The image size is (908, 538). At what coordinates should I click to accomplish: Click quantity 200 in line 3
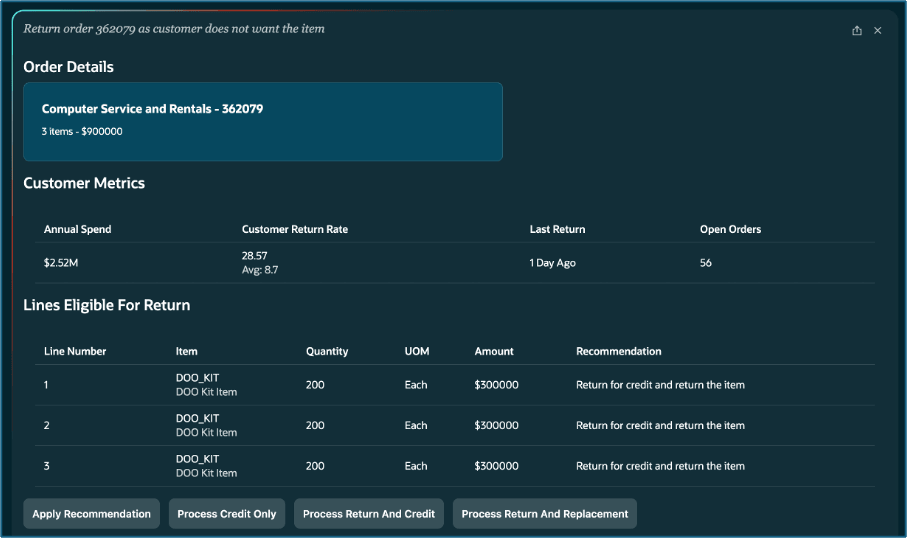click(315, 466)
